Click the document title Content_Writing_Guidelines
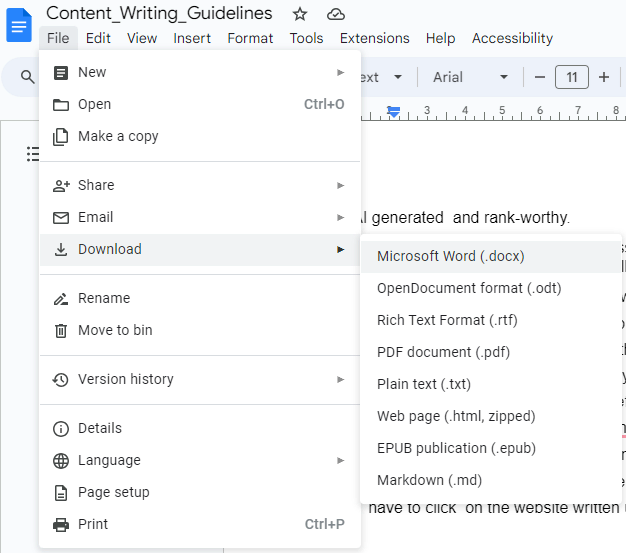The width and height of the screenshot is (626, 553). [x=159, y=13]
